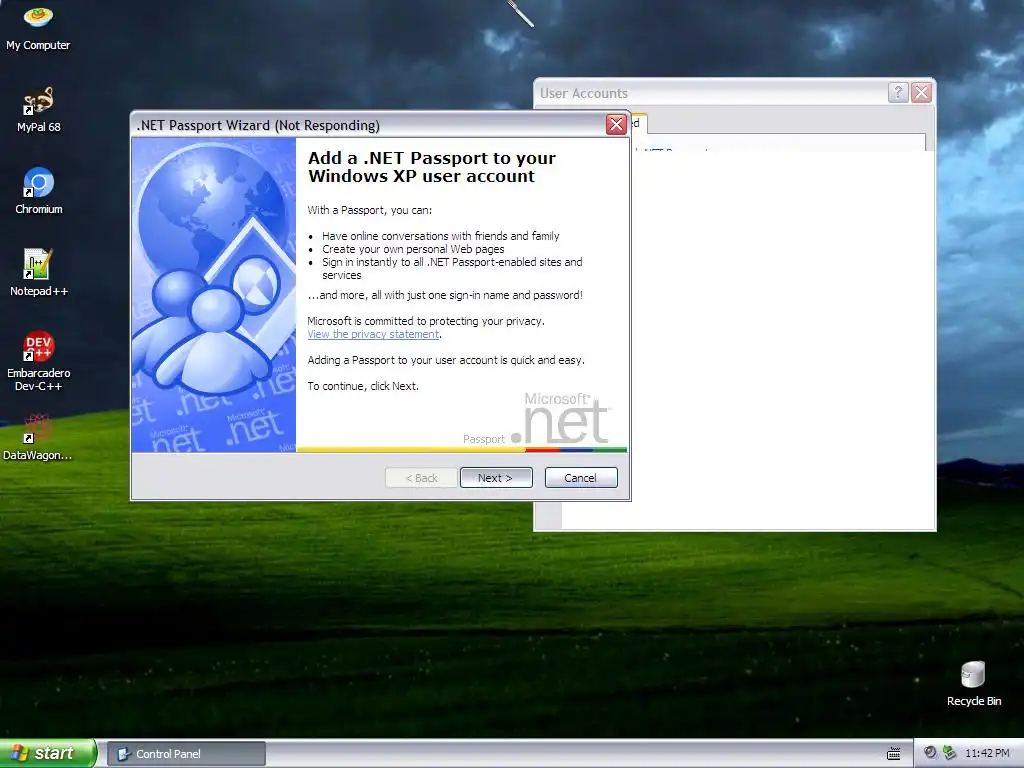Click the Safely Remove Hardware tray icon

click(950, 753)
